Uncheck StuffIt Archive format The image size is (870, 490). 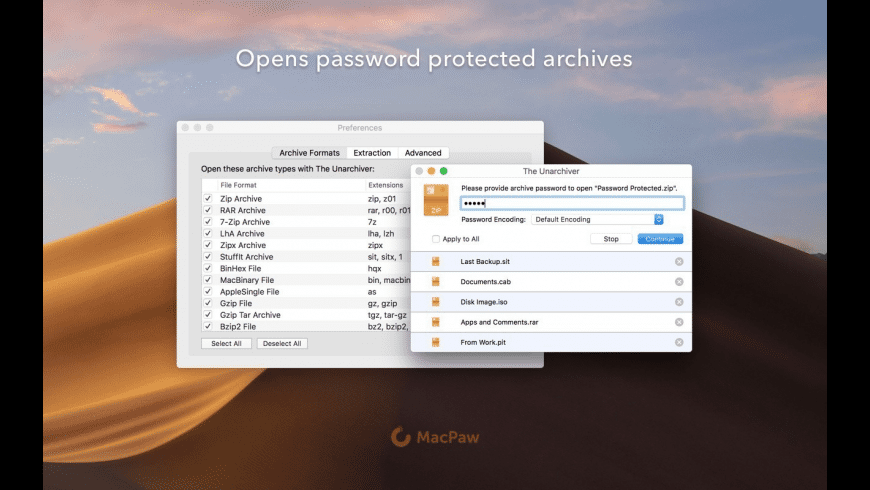tap(208, 256)
